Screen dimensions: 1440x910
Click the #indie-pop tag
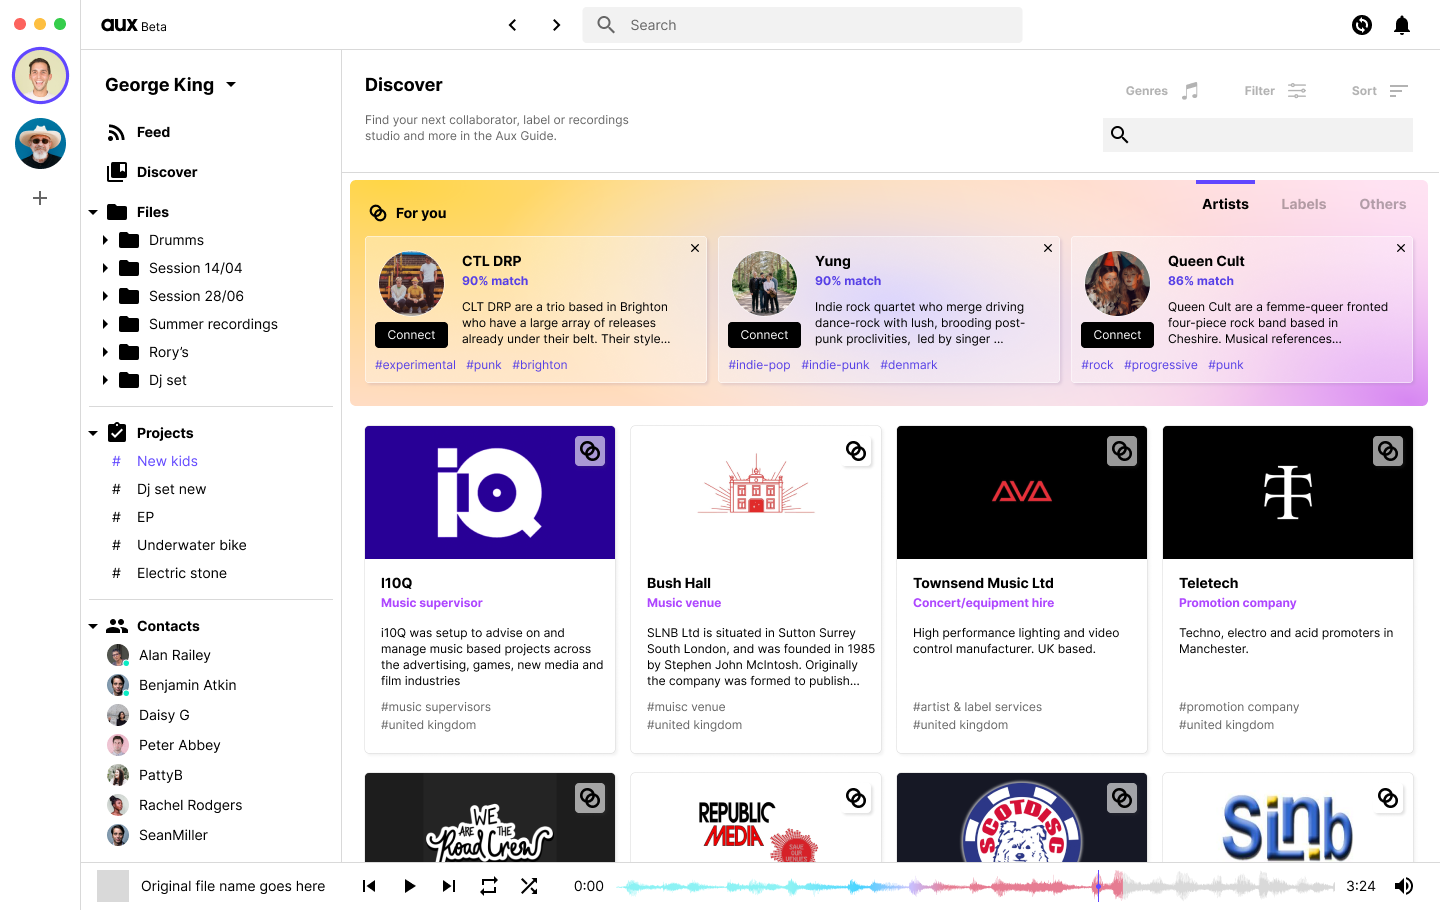[759, 365]
